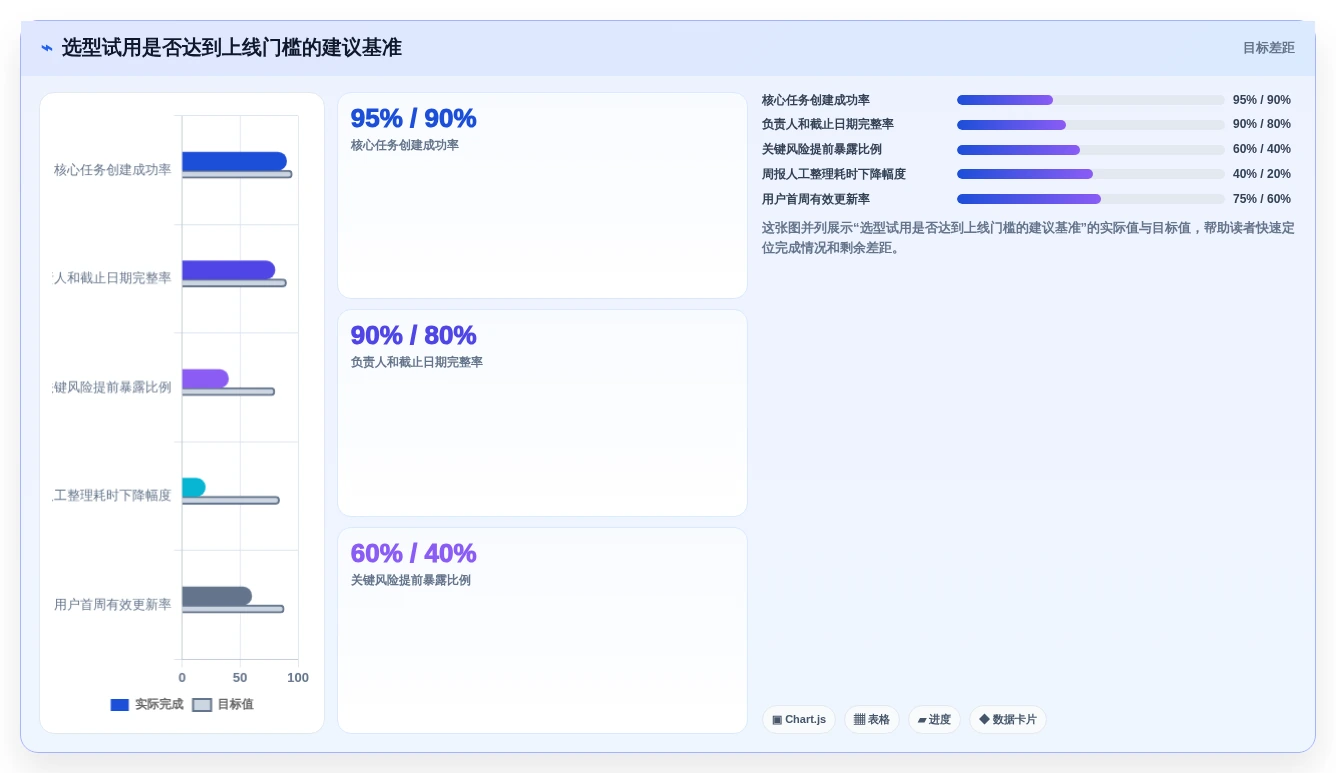Click the indigo 负责人和截止日期完整率 actual bar
The height and width of the screenshot is (773, 1336).
(228, 270)
